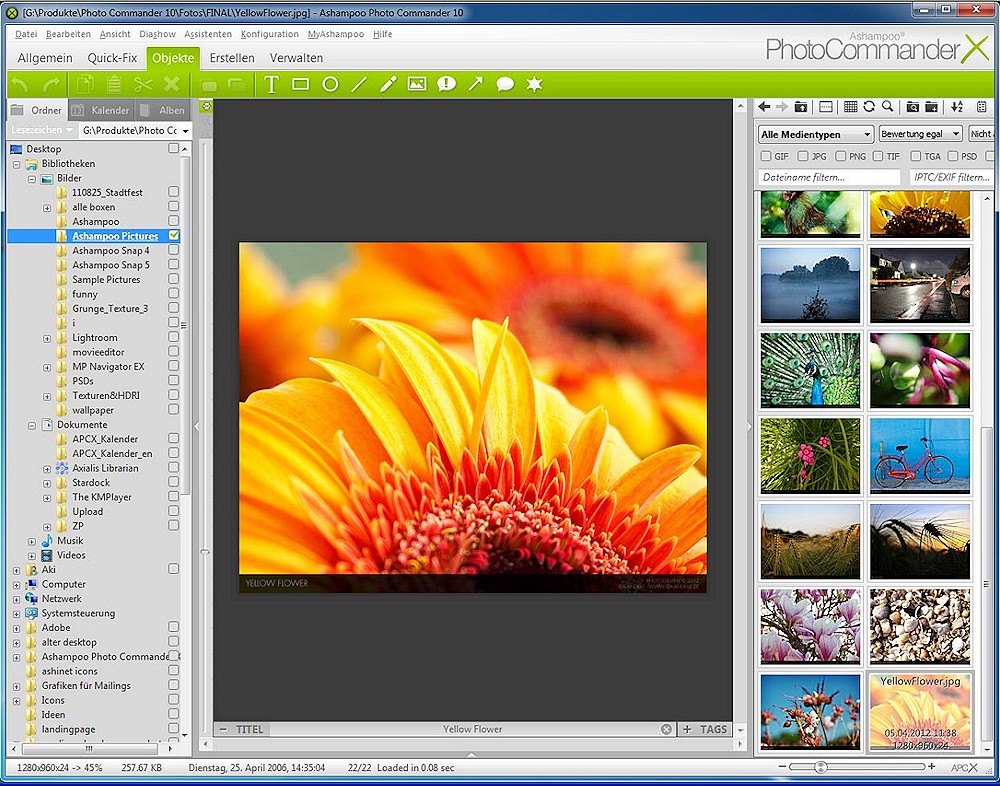The width and height of the screenshot is (1000, 786).
Task: Click the zoom slider in status bar
Action: [x=821, y=767]
